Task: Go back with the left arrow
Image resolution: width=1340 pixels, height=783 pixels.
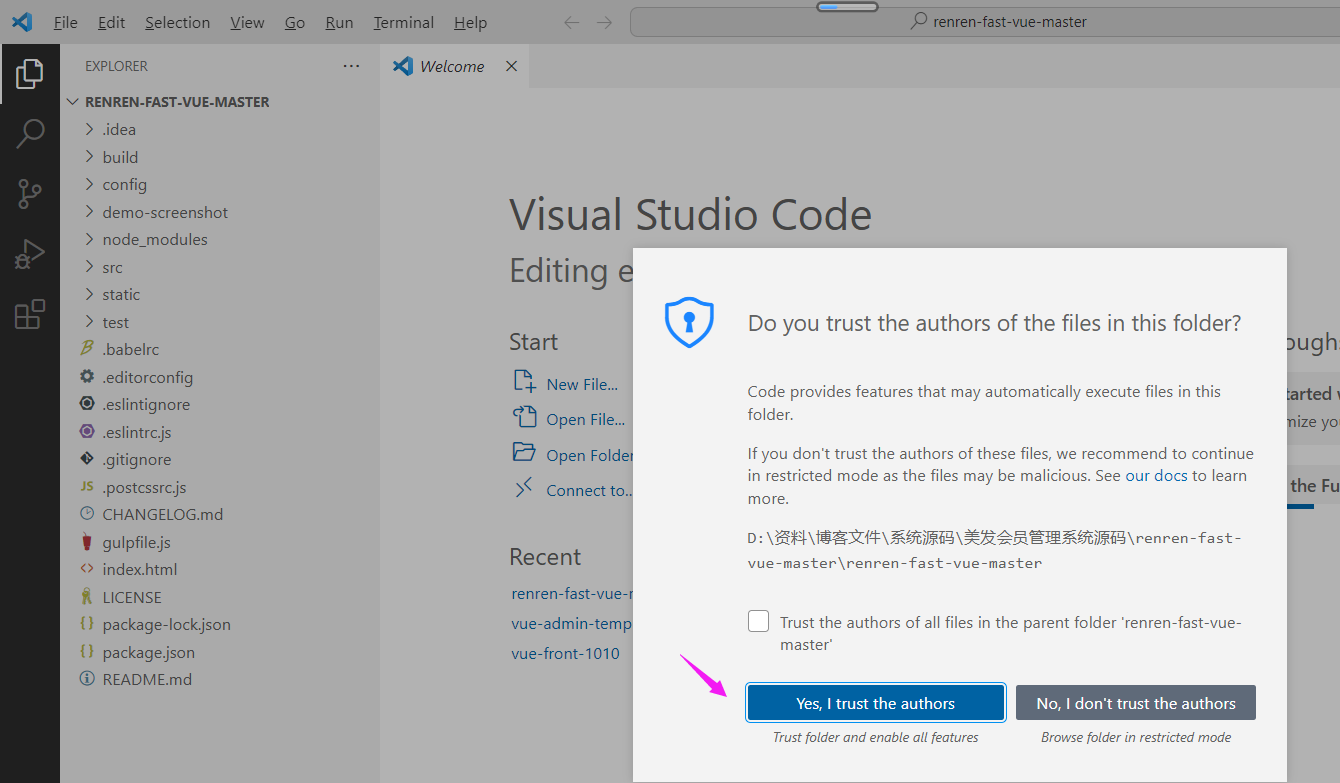Action: pyautogui.click(x=572, y=22)
